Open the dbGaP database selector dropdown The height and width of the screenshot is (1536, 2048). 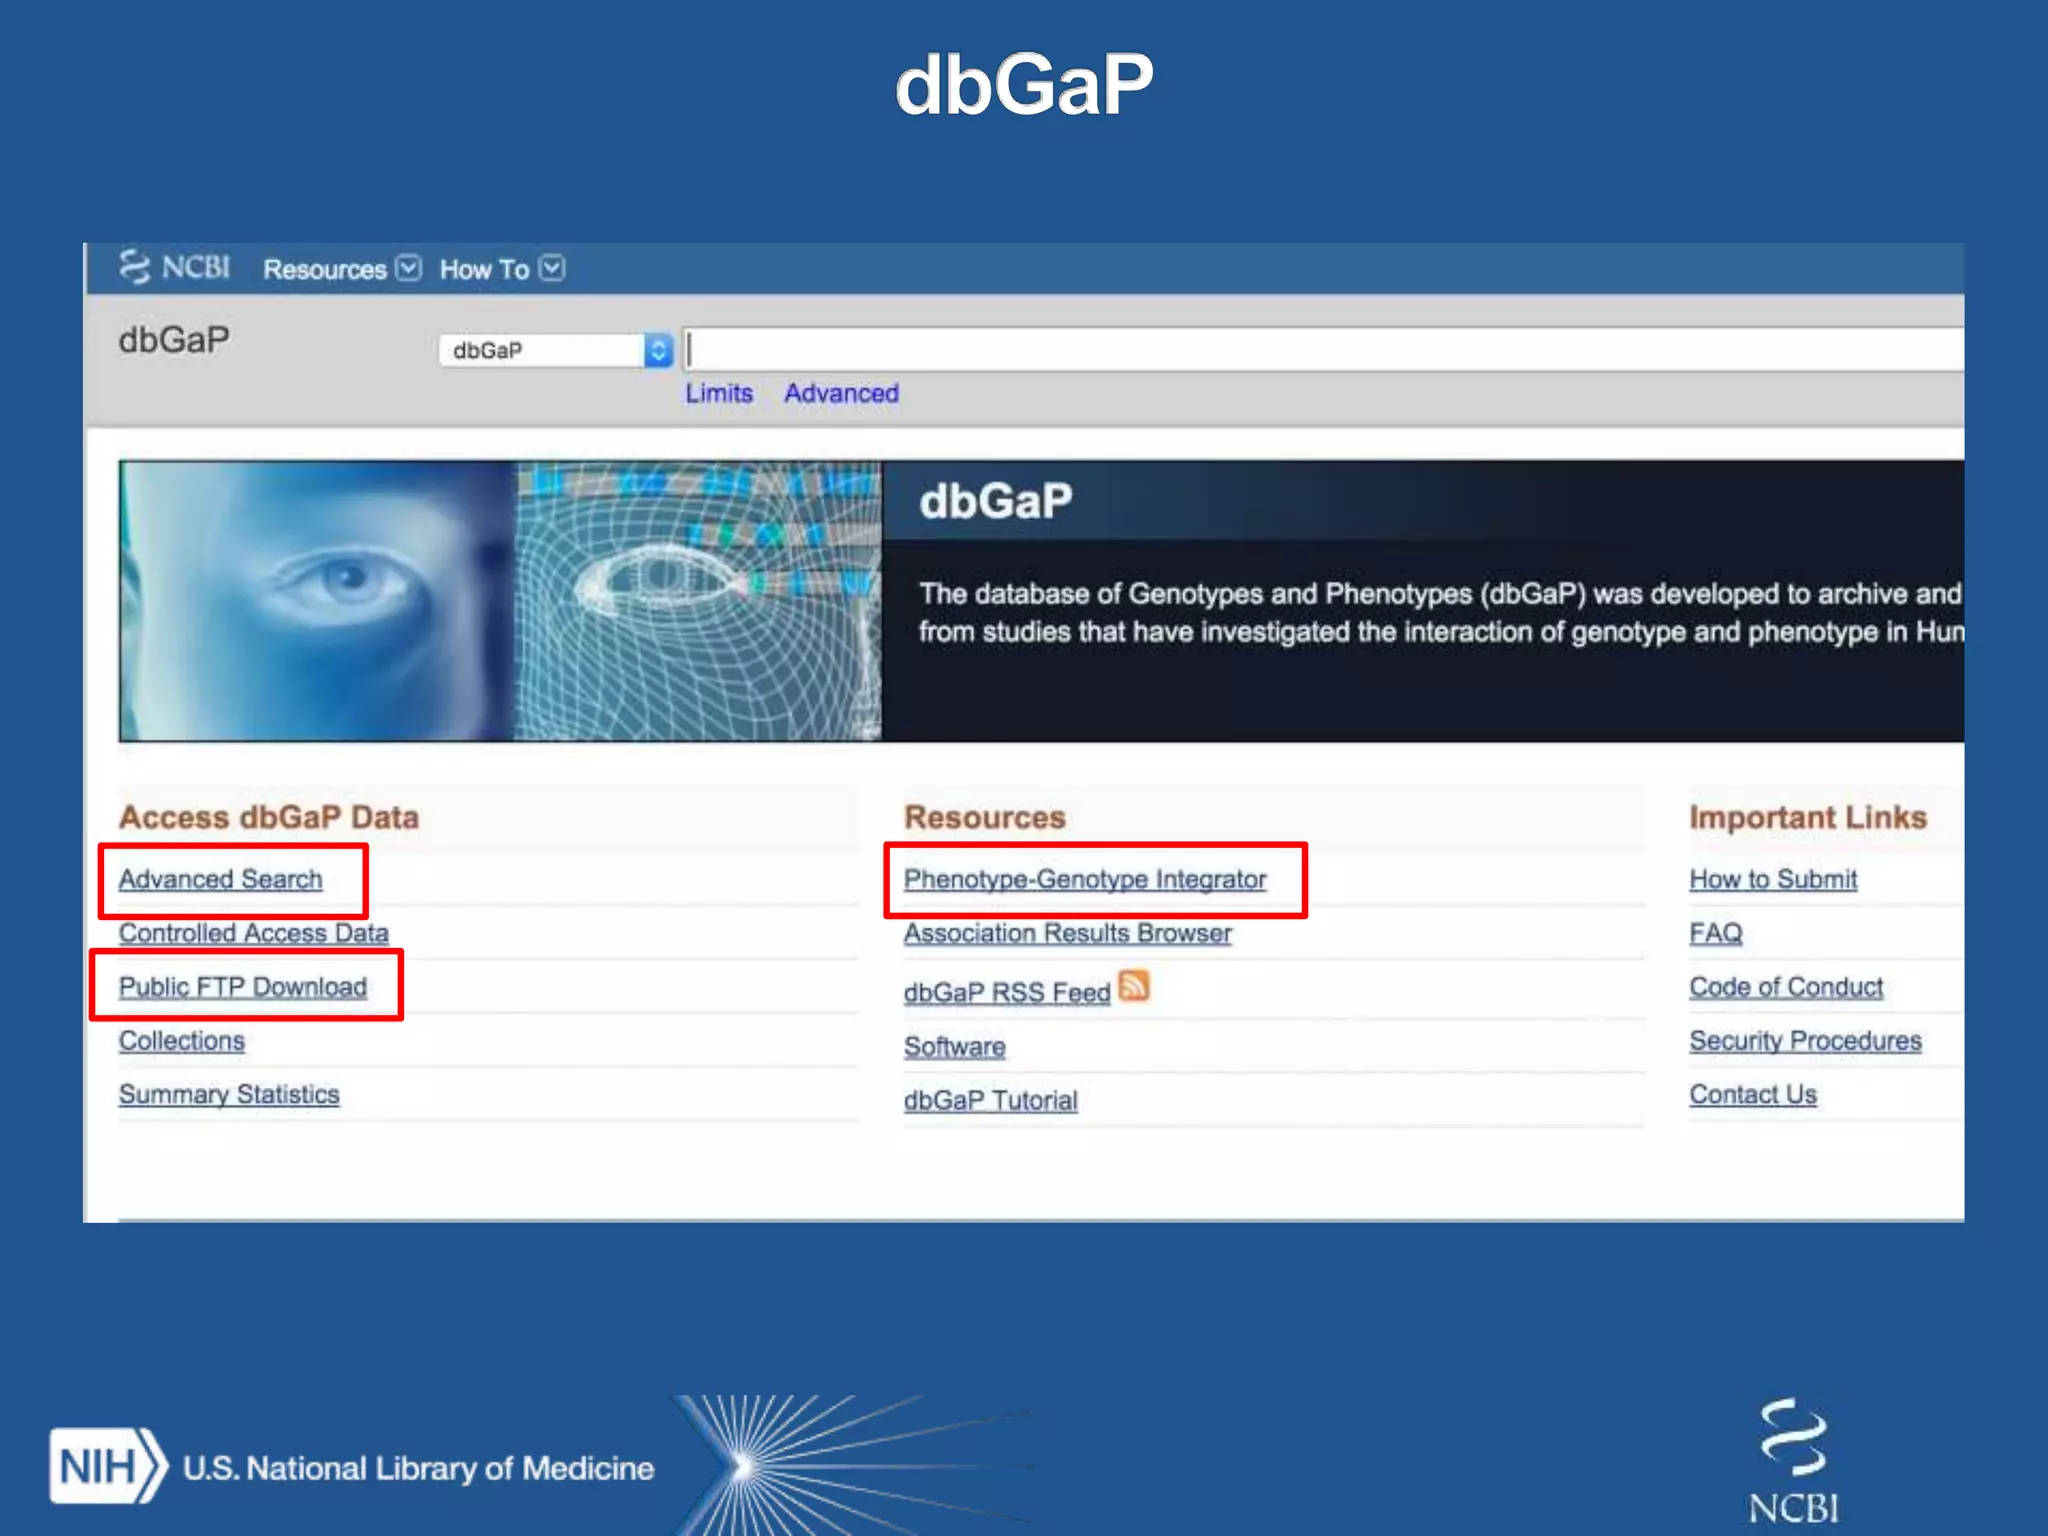556,350
